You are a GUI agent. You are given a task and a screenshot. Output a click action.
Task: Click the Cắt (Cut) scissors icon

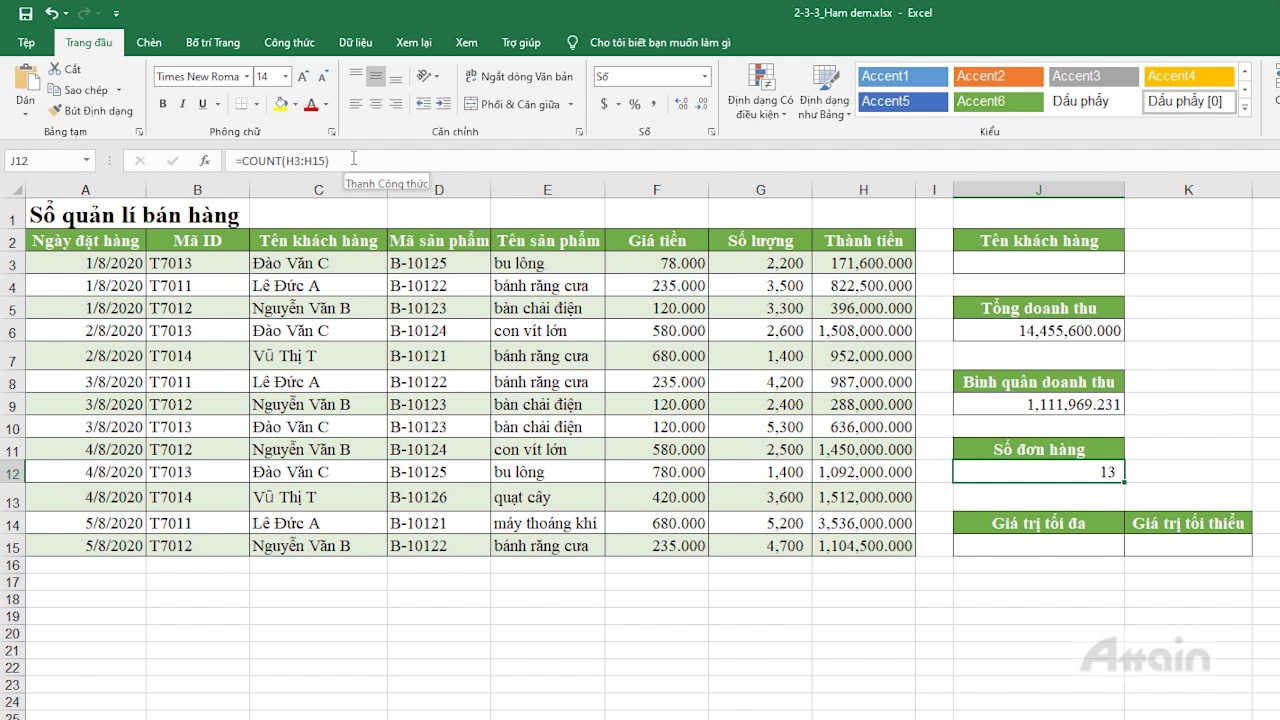56,69
